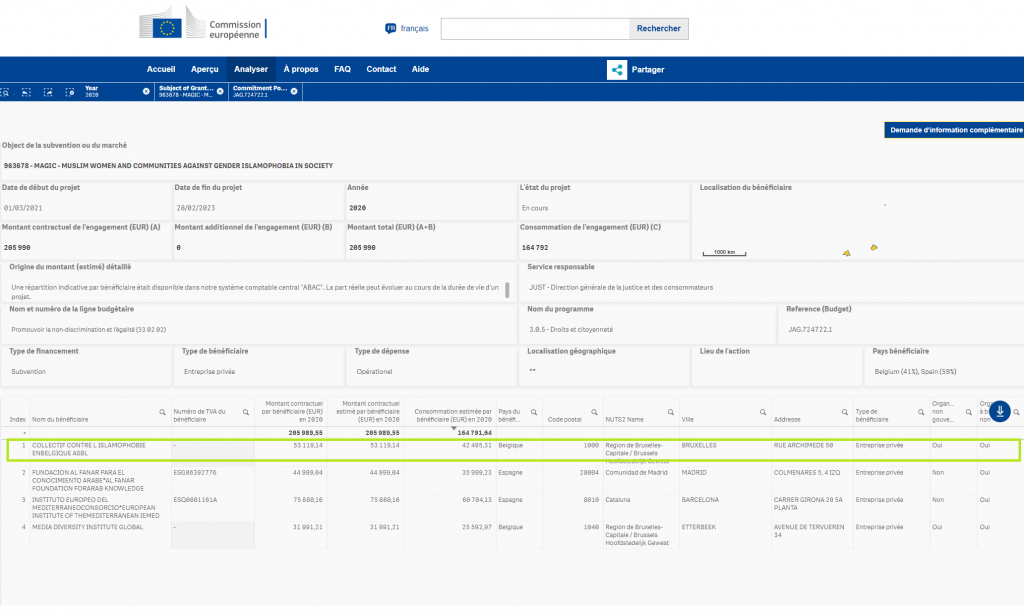Click Demande d'information complémentaire button
This screenshot has height=613, width=1024.
point(954,130)
